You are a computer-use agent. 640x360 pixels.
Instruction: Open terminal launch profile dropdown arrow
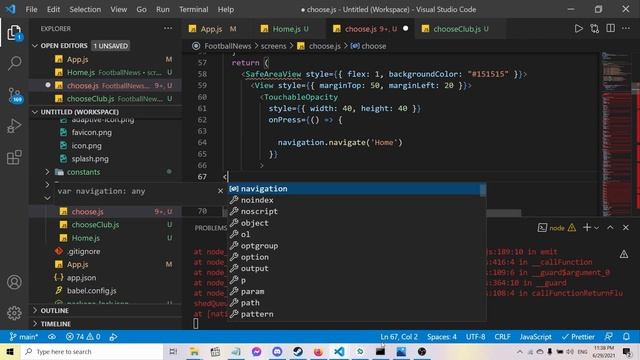coord(596,228)
